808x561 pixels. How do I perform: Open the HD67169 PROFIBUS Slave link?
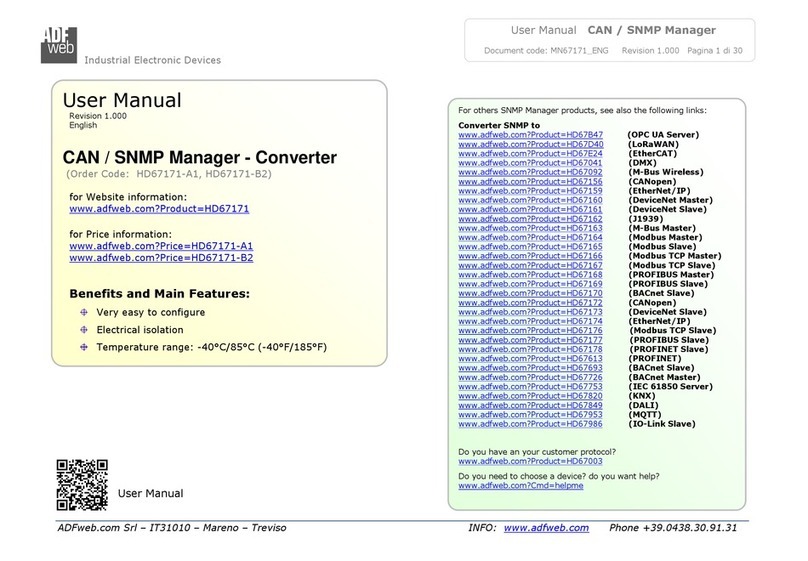point(530,284)
